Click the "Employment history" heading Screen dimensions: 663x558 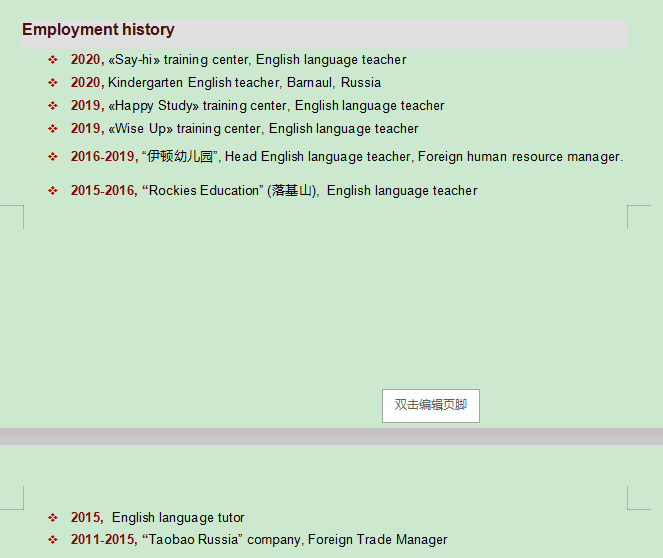(98, 30)
